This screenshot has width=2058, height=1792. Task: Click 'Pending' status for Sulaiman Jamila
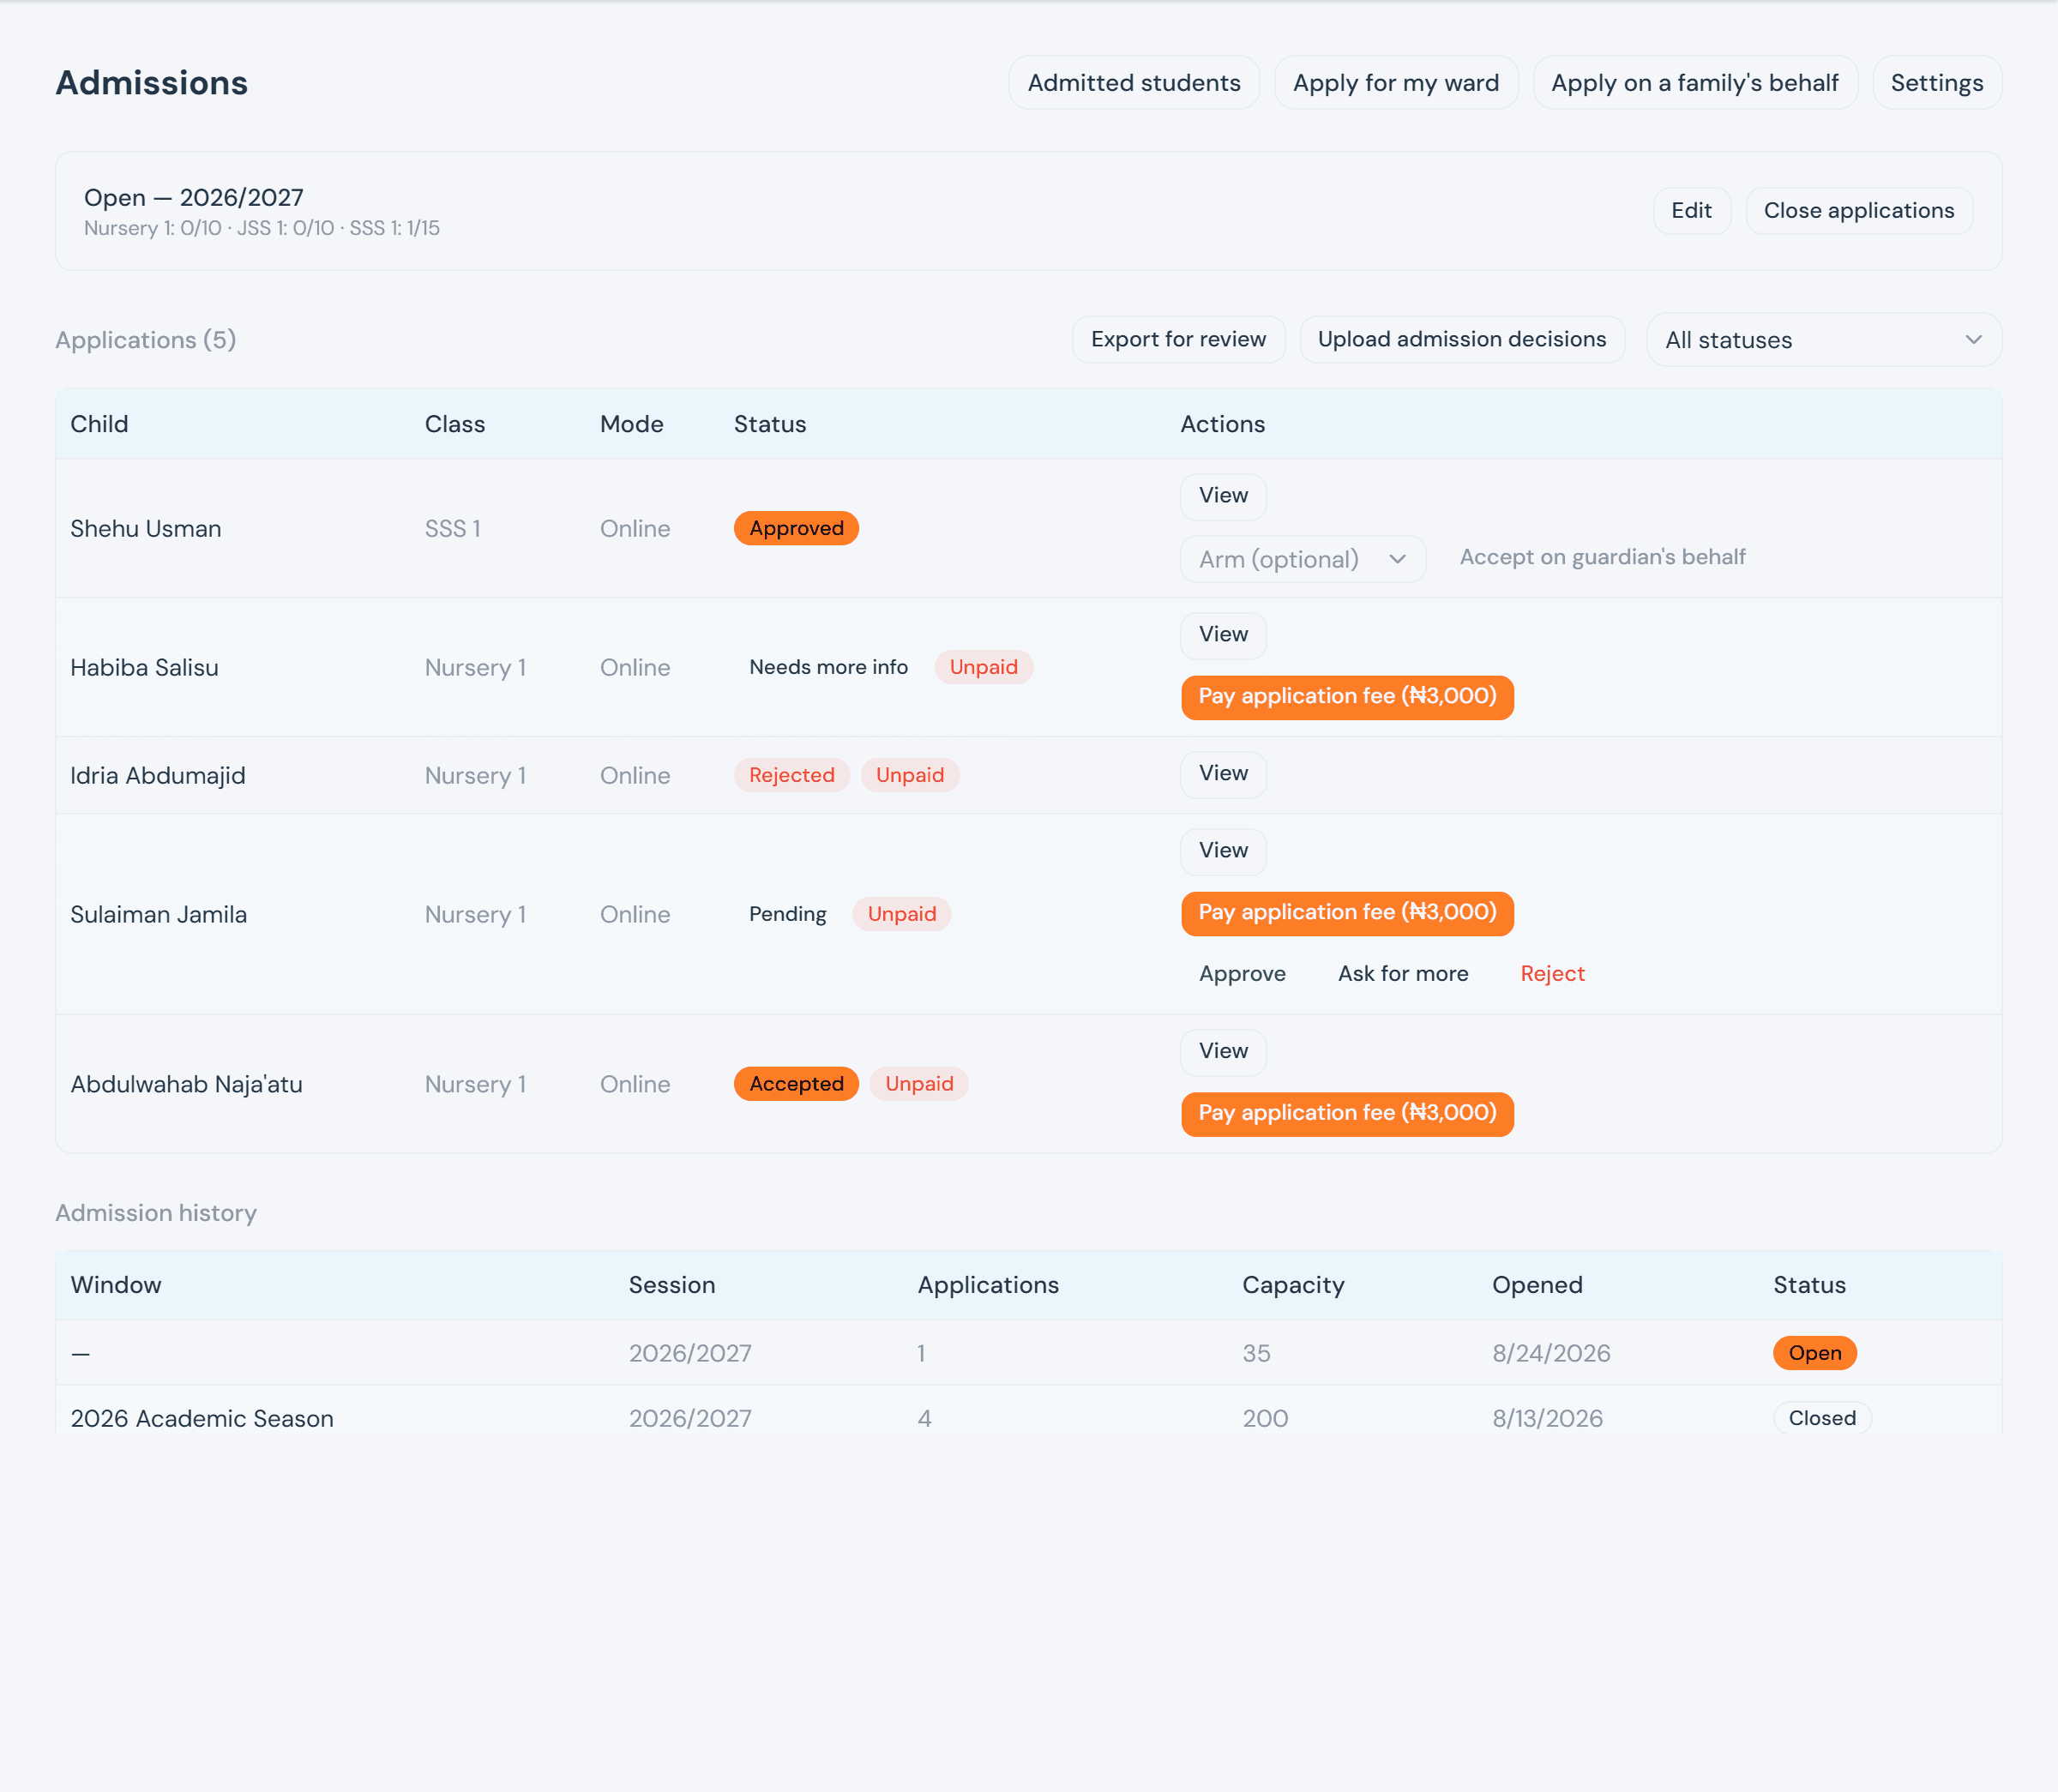787,914
